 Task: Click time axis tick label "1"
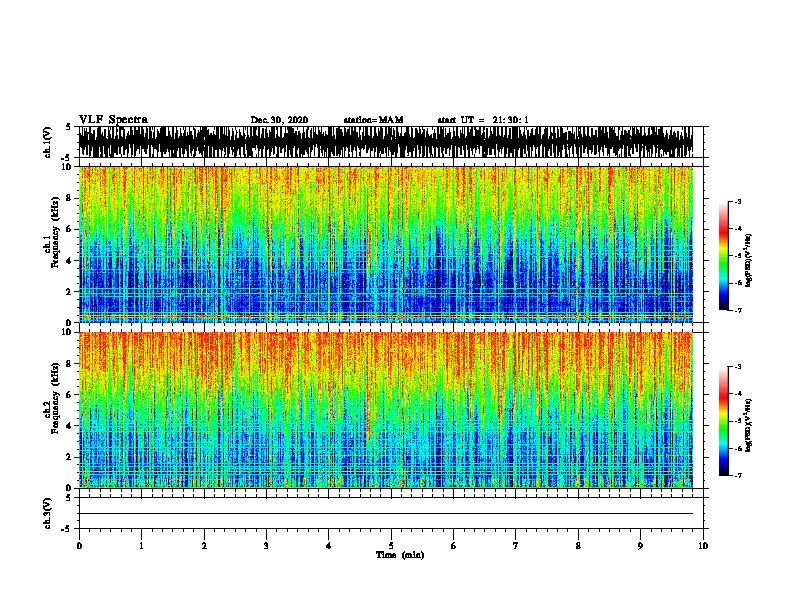(x=141, y=546)
